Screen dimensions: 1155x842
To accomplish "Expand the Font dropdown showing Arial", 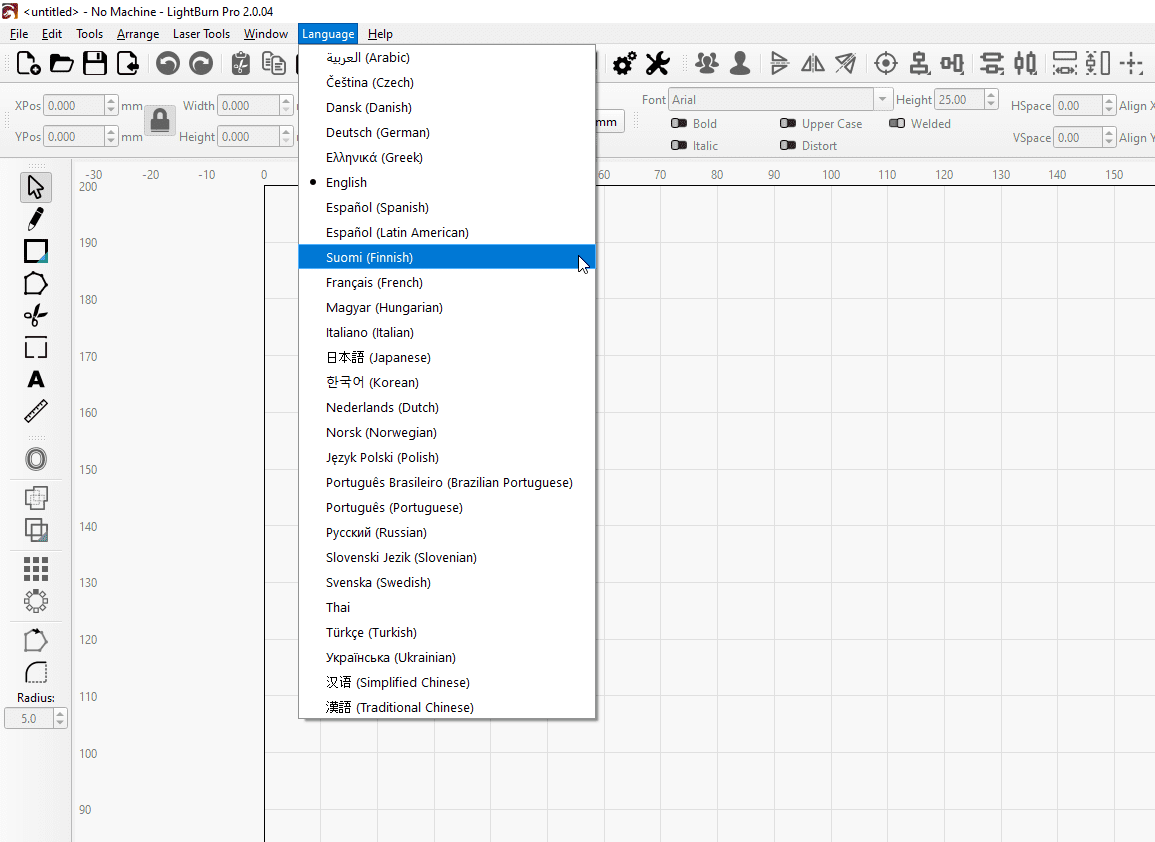I will (882, 99).
